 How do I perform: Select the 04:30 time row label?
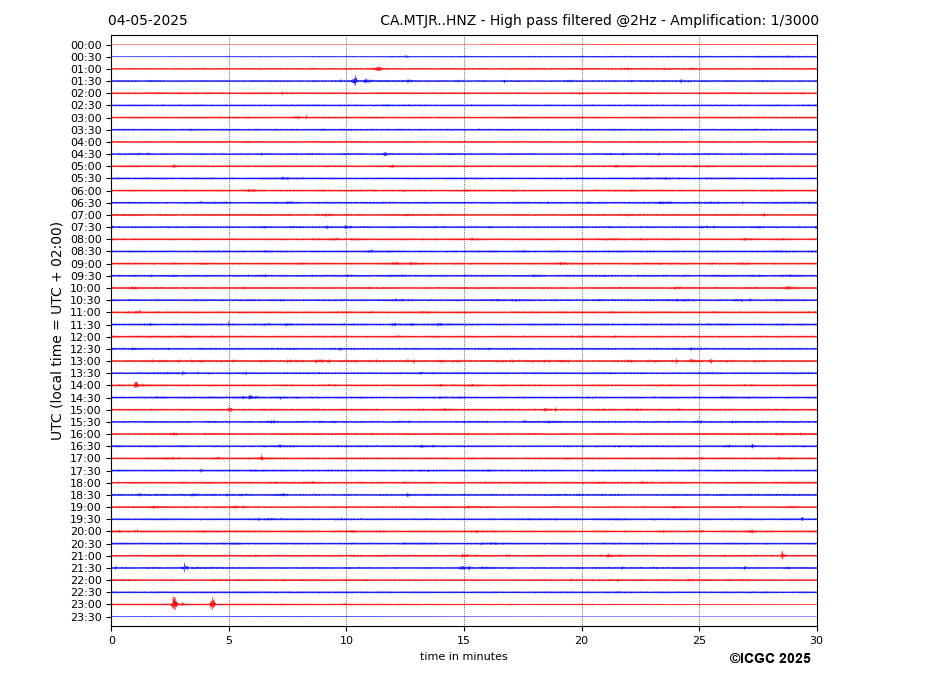pyautogui.click(x=86, y=155)
